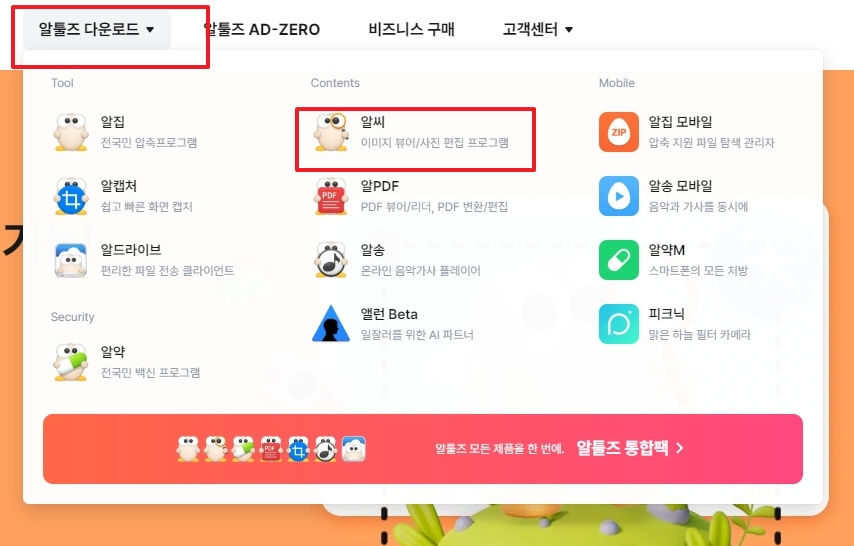Click the 알약 pill character icon

[71, 362]
